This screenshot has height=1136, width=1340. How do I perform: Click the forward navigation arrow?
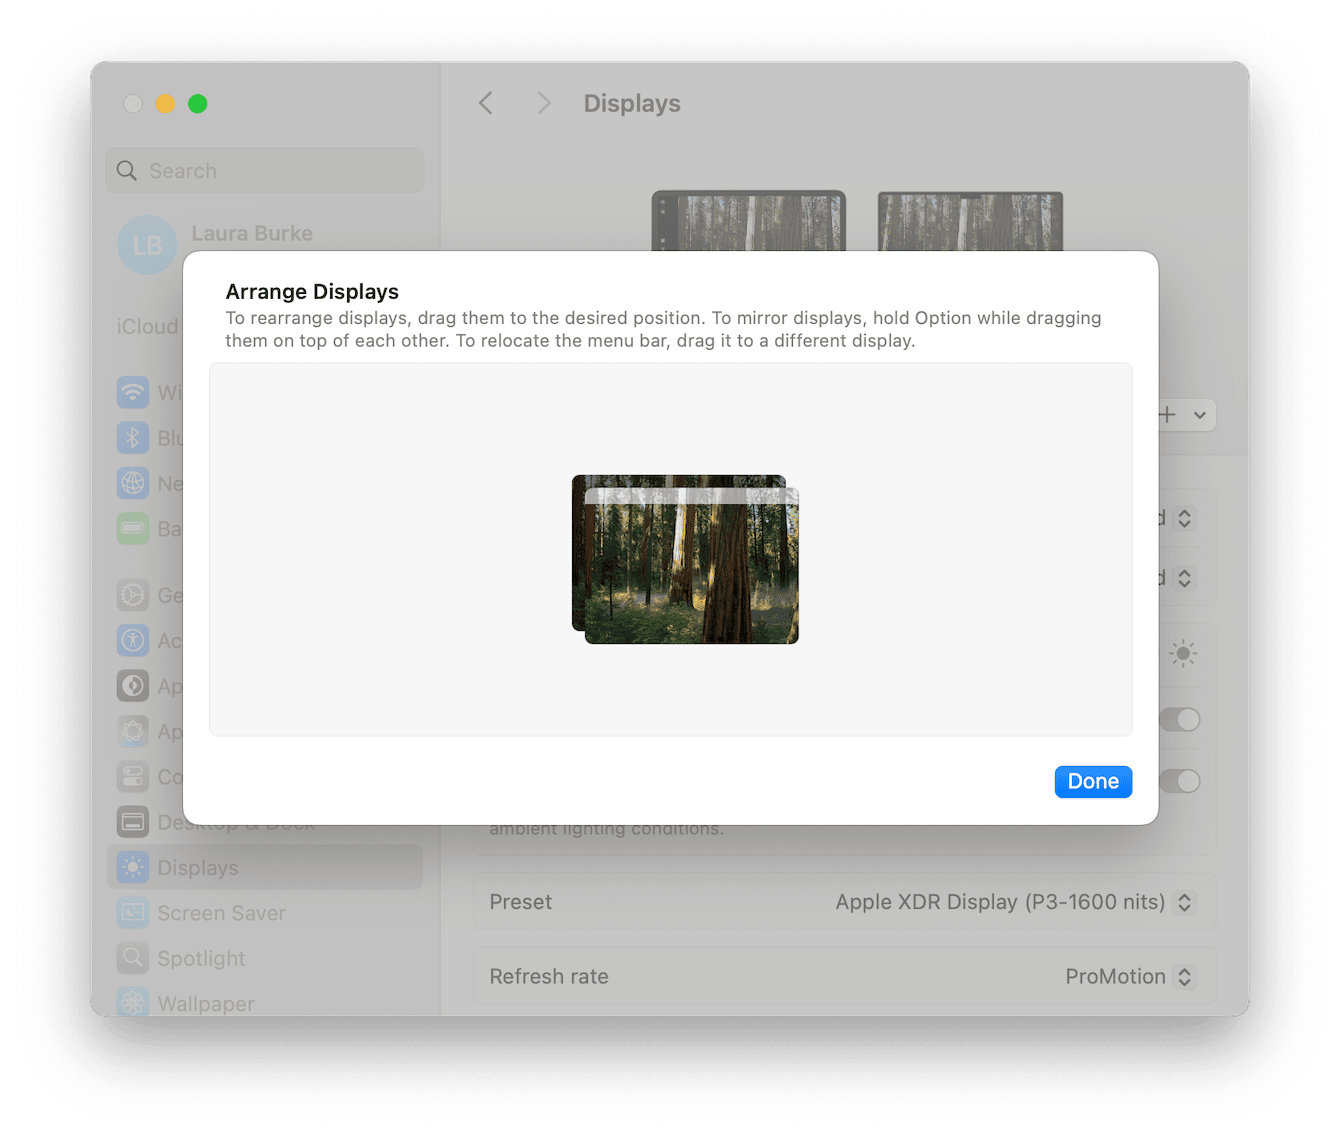click(543, 102)
